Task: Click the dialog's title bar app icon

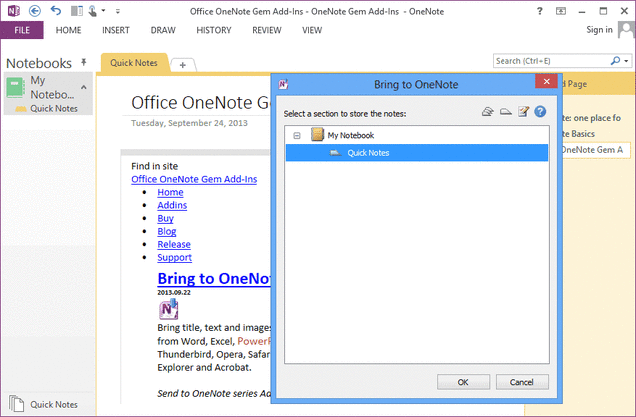Action: (x=283, y=84)
